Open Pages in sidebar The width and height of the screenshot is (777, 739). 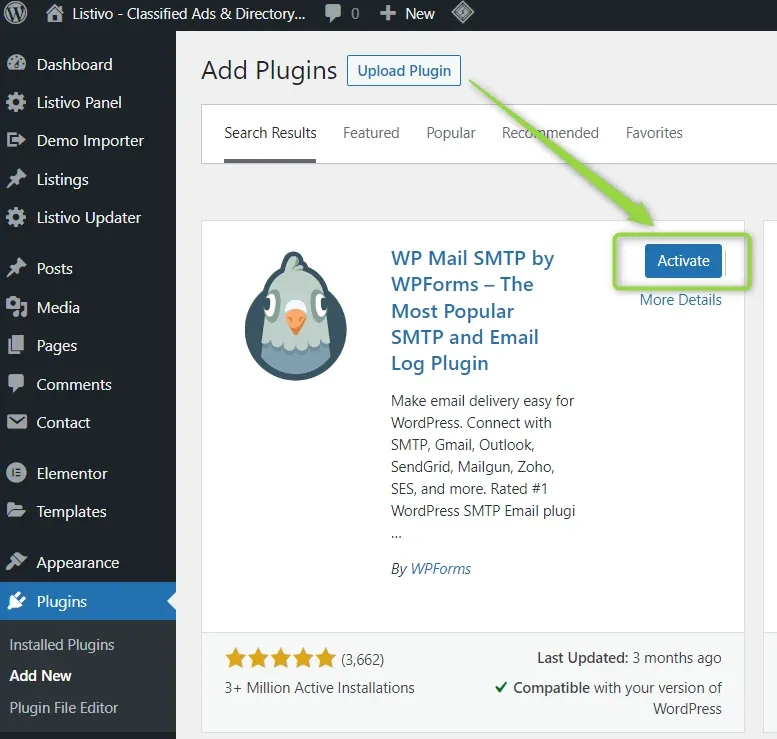click(57, 346)
